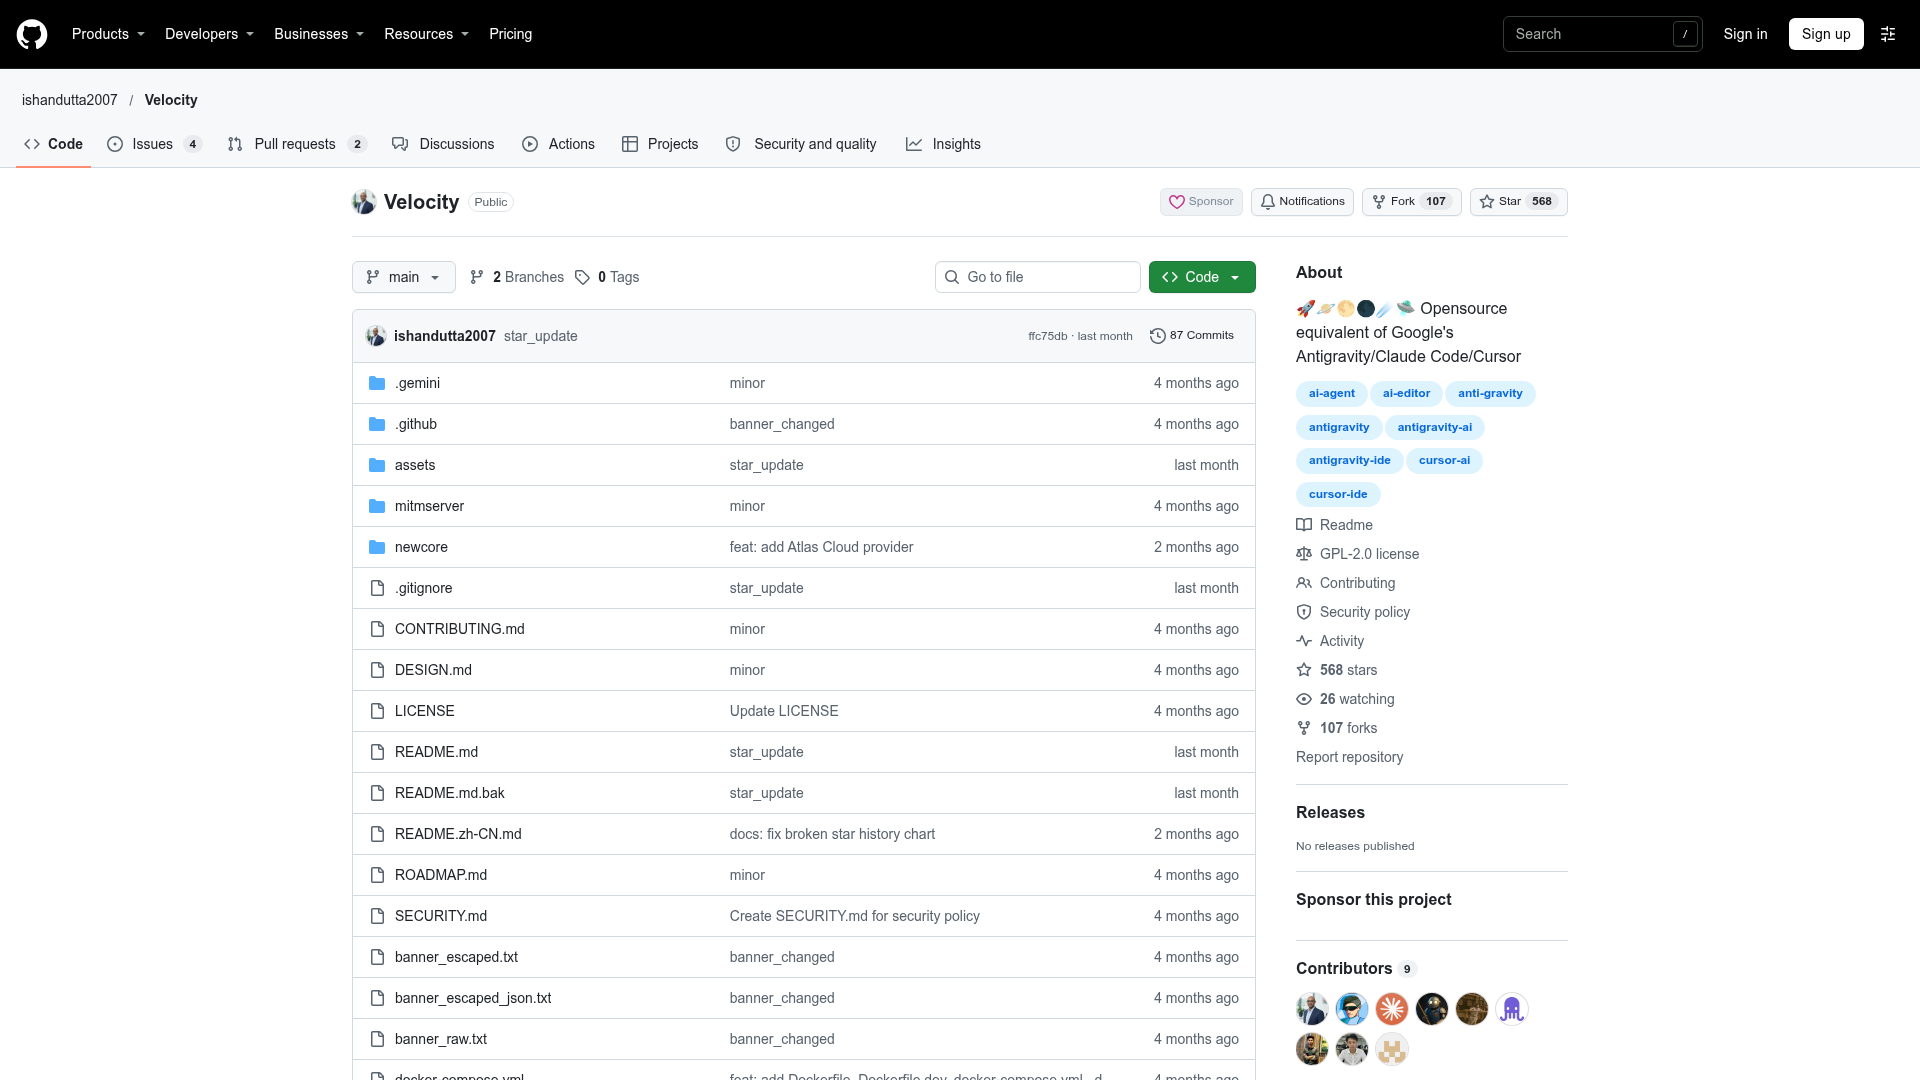
Task: Switch to the Issues tab
Action: [155, 144]
